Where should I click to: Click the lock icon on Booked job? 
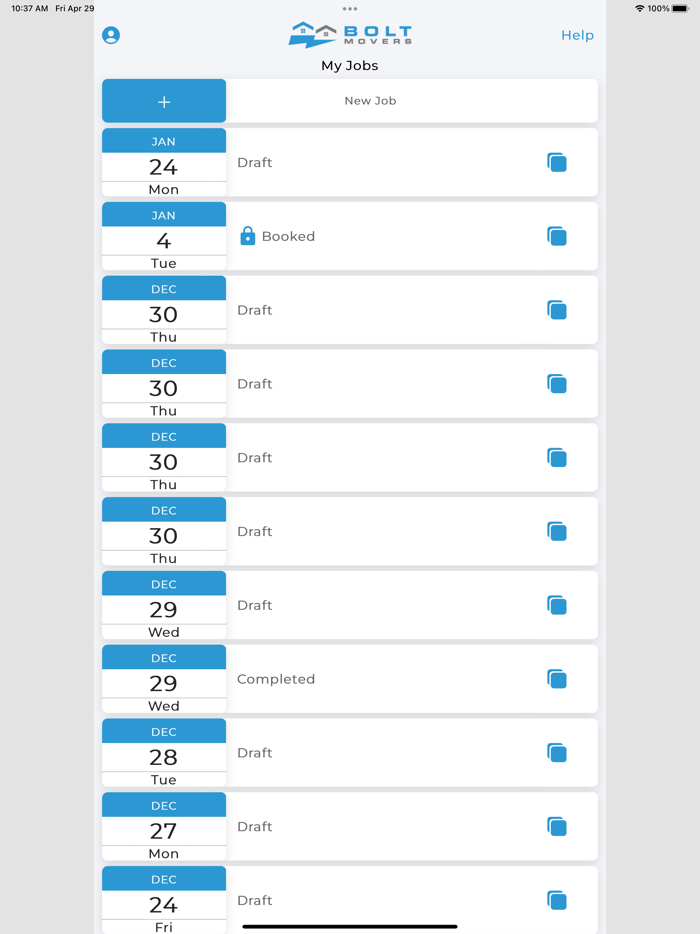point(248,236)
